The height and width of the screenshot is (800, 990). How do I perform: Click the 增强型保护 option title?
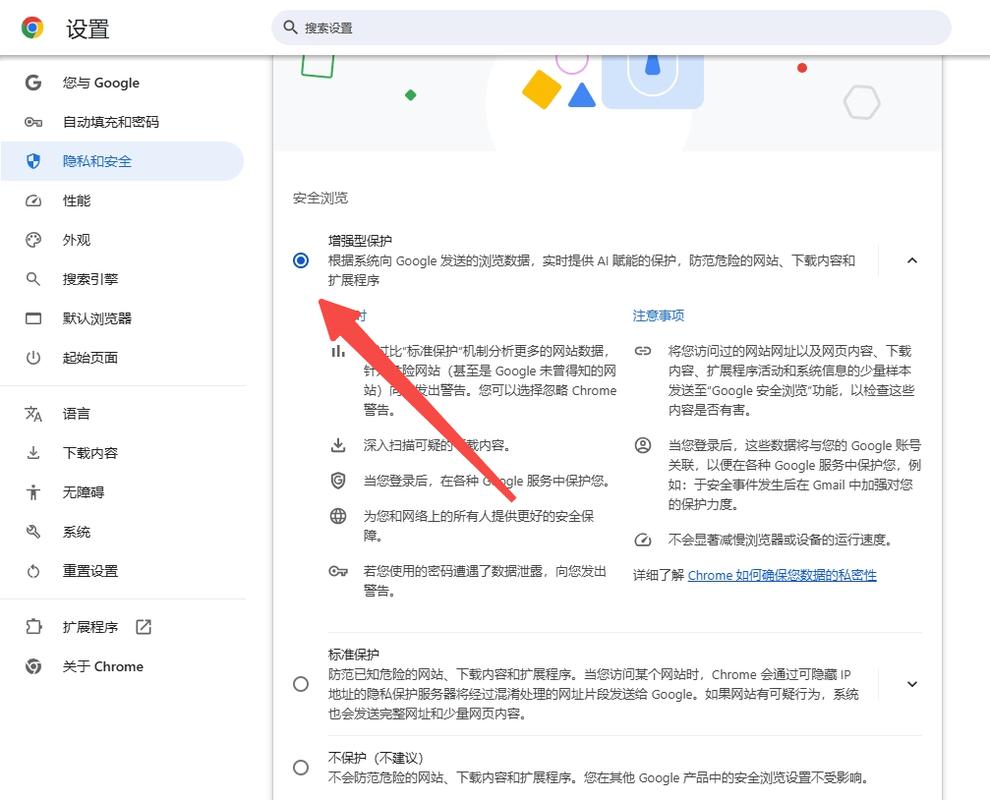click(360, 241)
